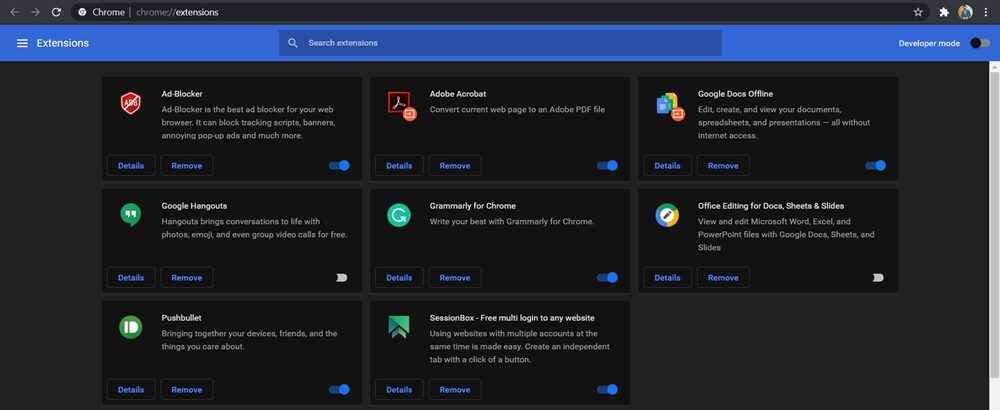
Task: Click the search magnifier icon
Action: pyautogui.click(x=293, y=43)
